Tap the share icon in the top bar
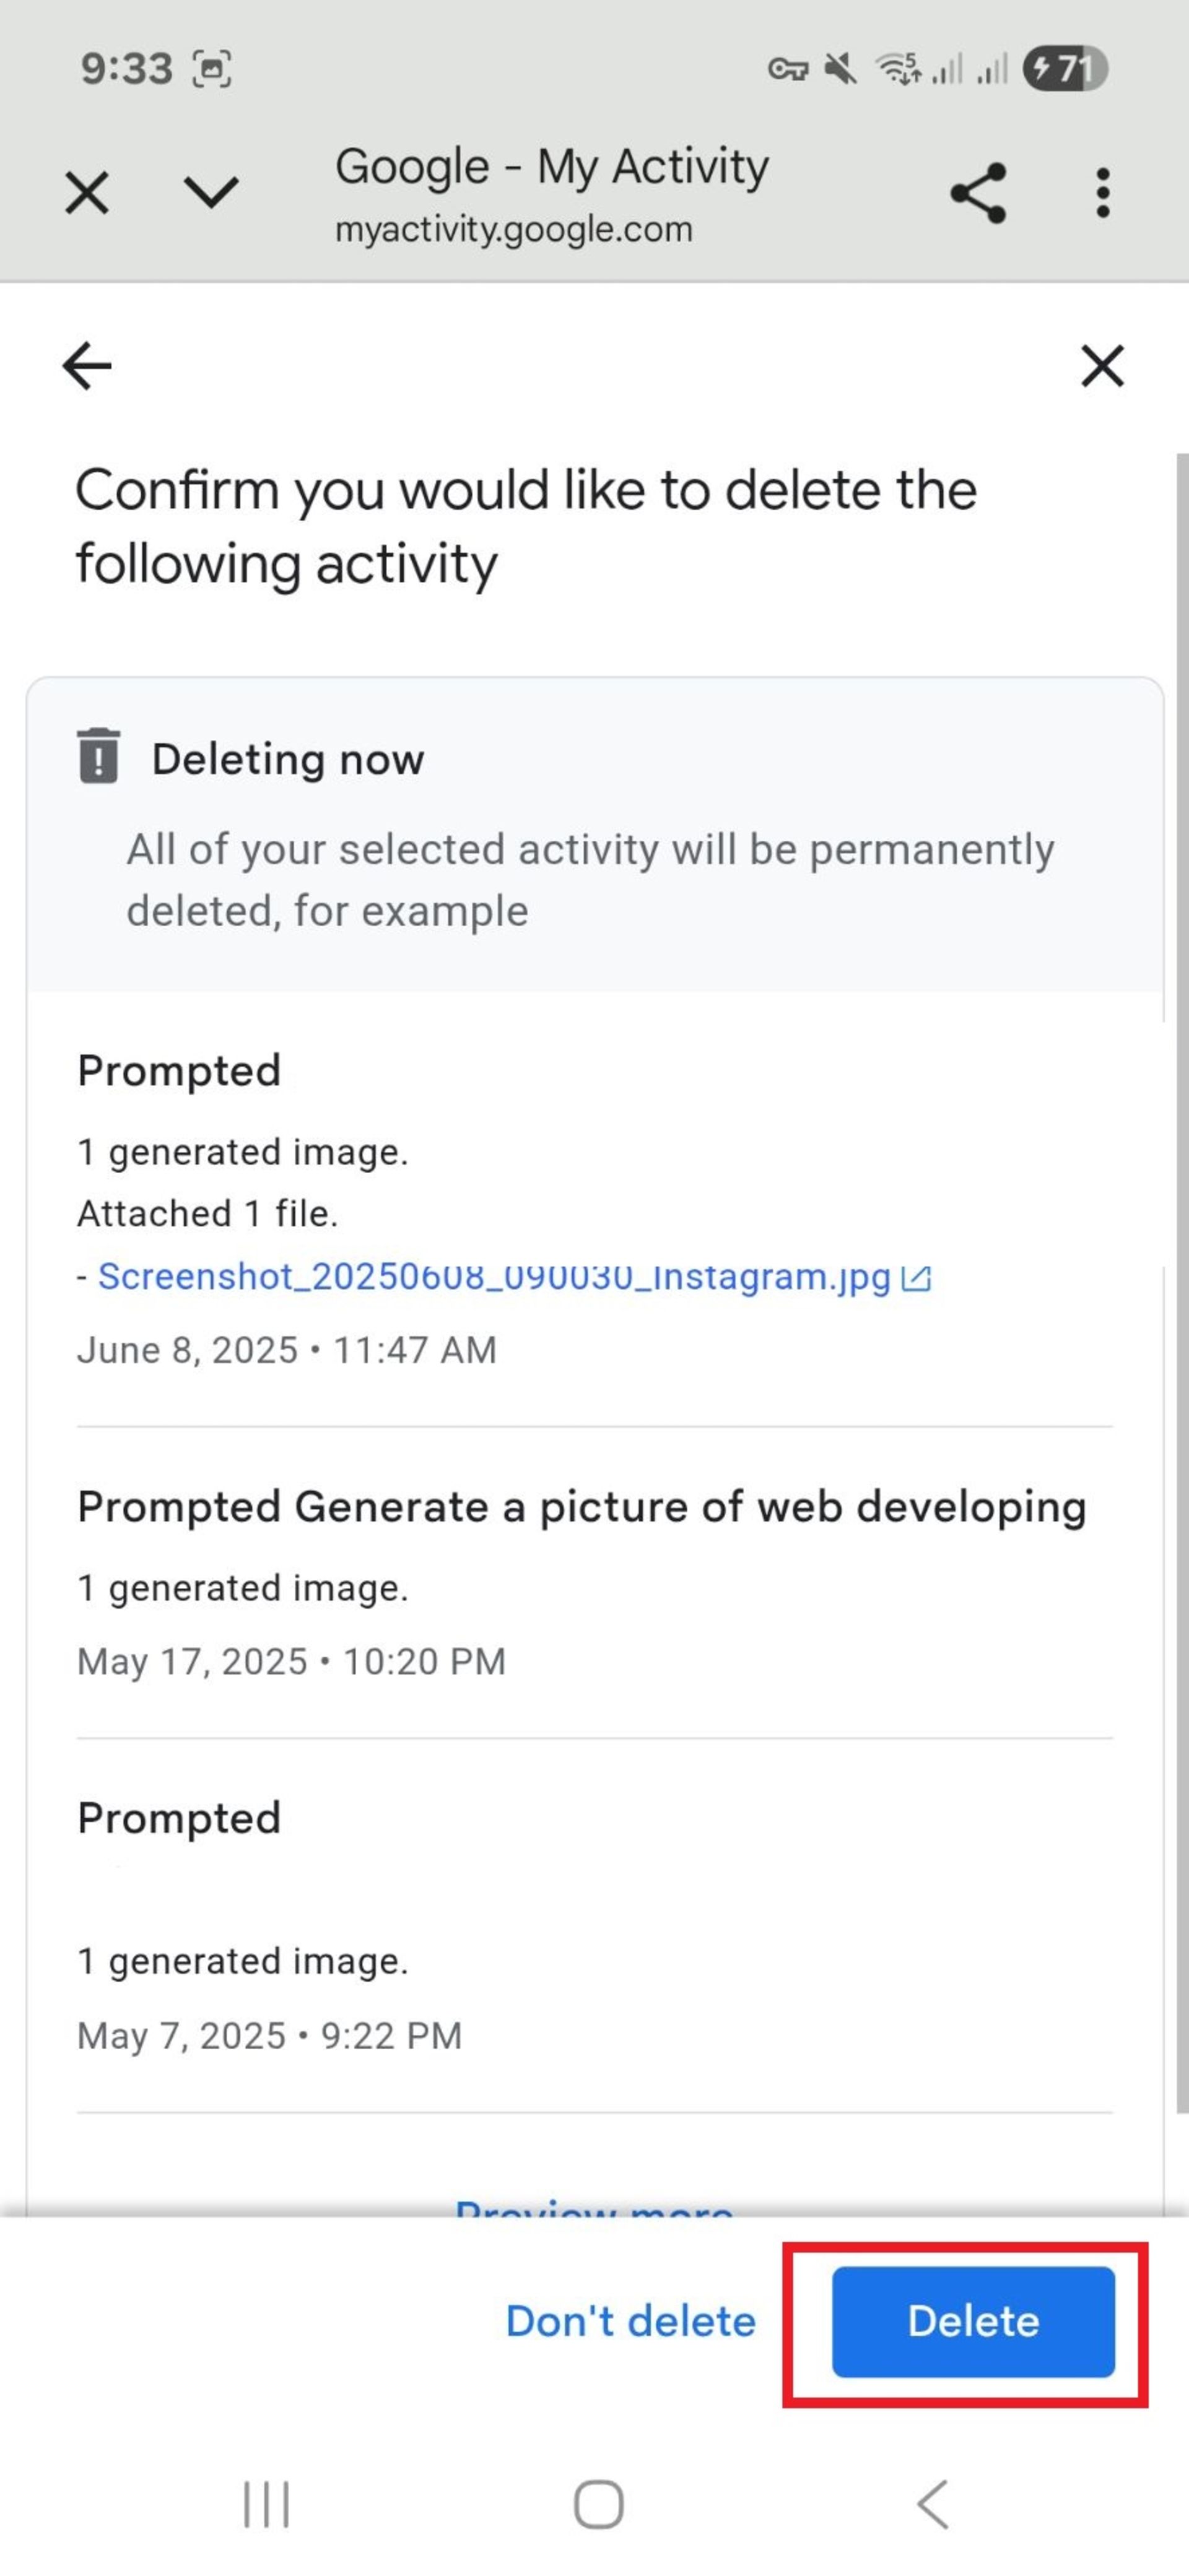 978,192
